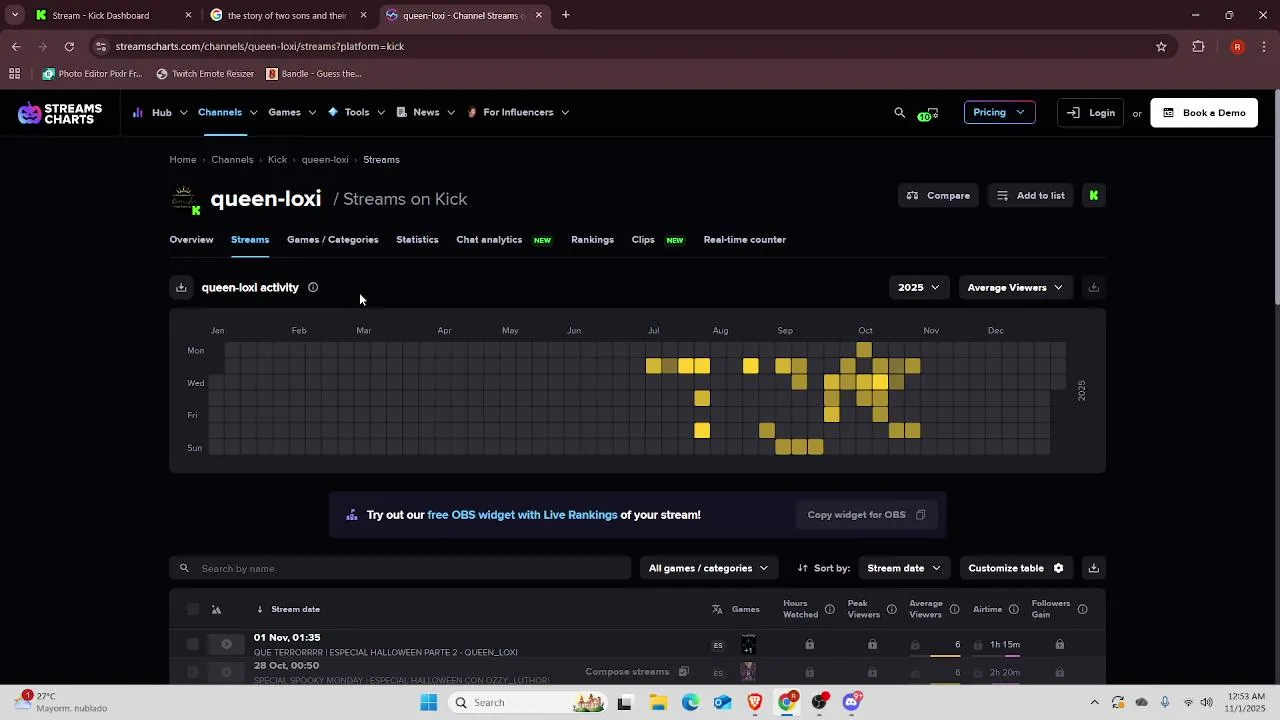Click the live streams counter icon
The height and width of the screenshot is (720, 1280).
(x=928, y=114)
